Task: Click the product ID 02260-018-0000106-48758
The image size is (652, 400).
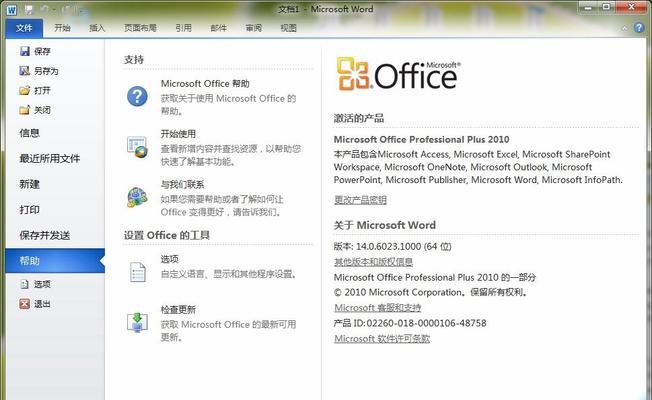Action: click(x=426, y=323)
